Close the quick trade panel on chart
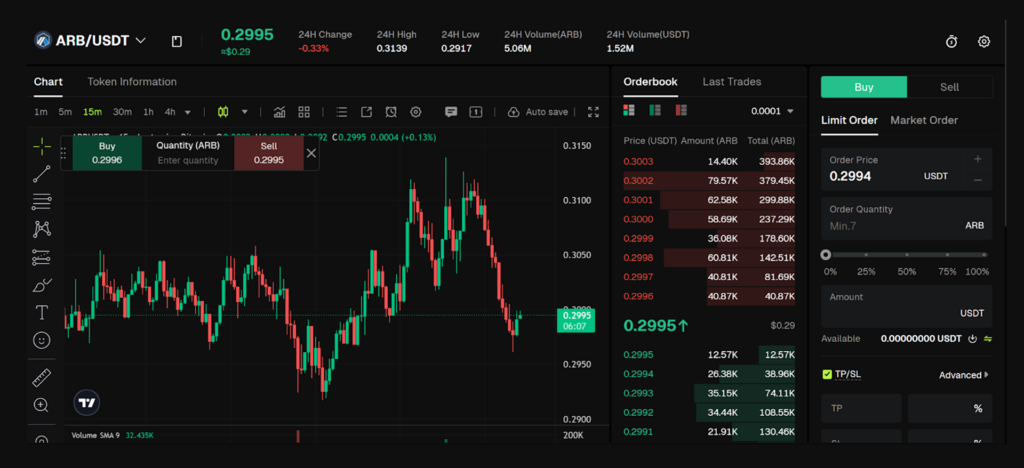Viewport: 1024px width, 468px height. 312,153
